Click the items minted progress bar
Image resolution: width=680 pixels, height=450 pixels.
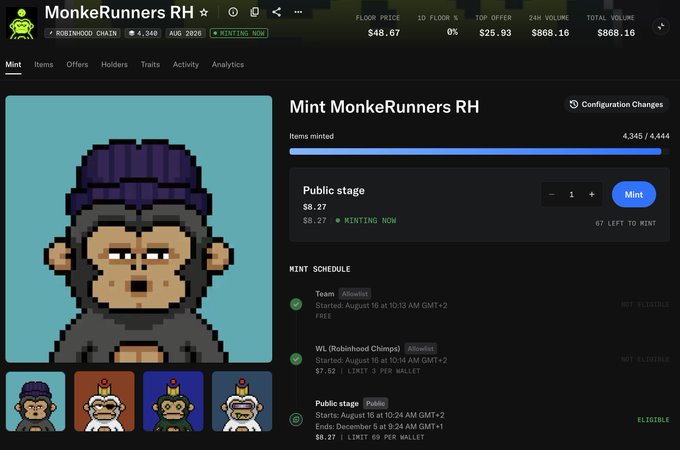[479, 151]
